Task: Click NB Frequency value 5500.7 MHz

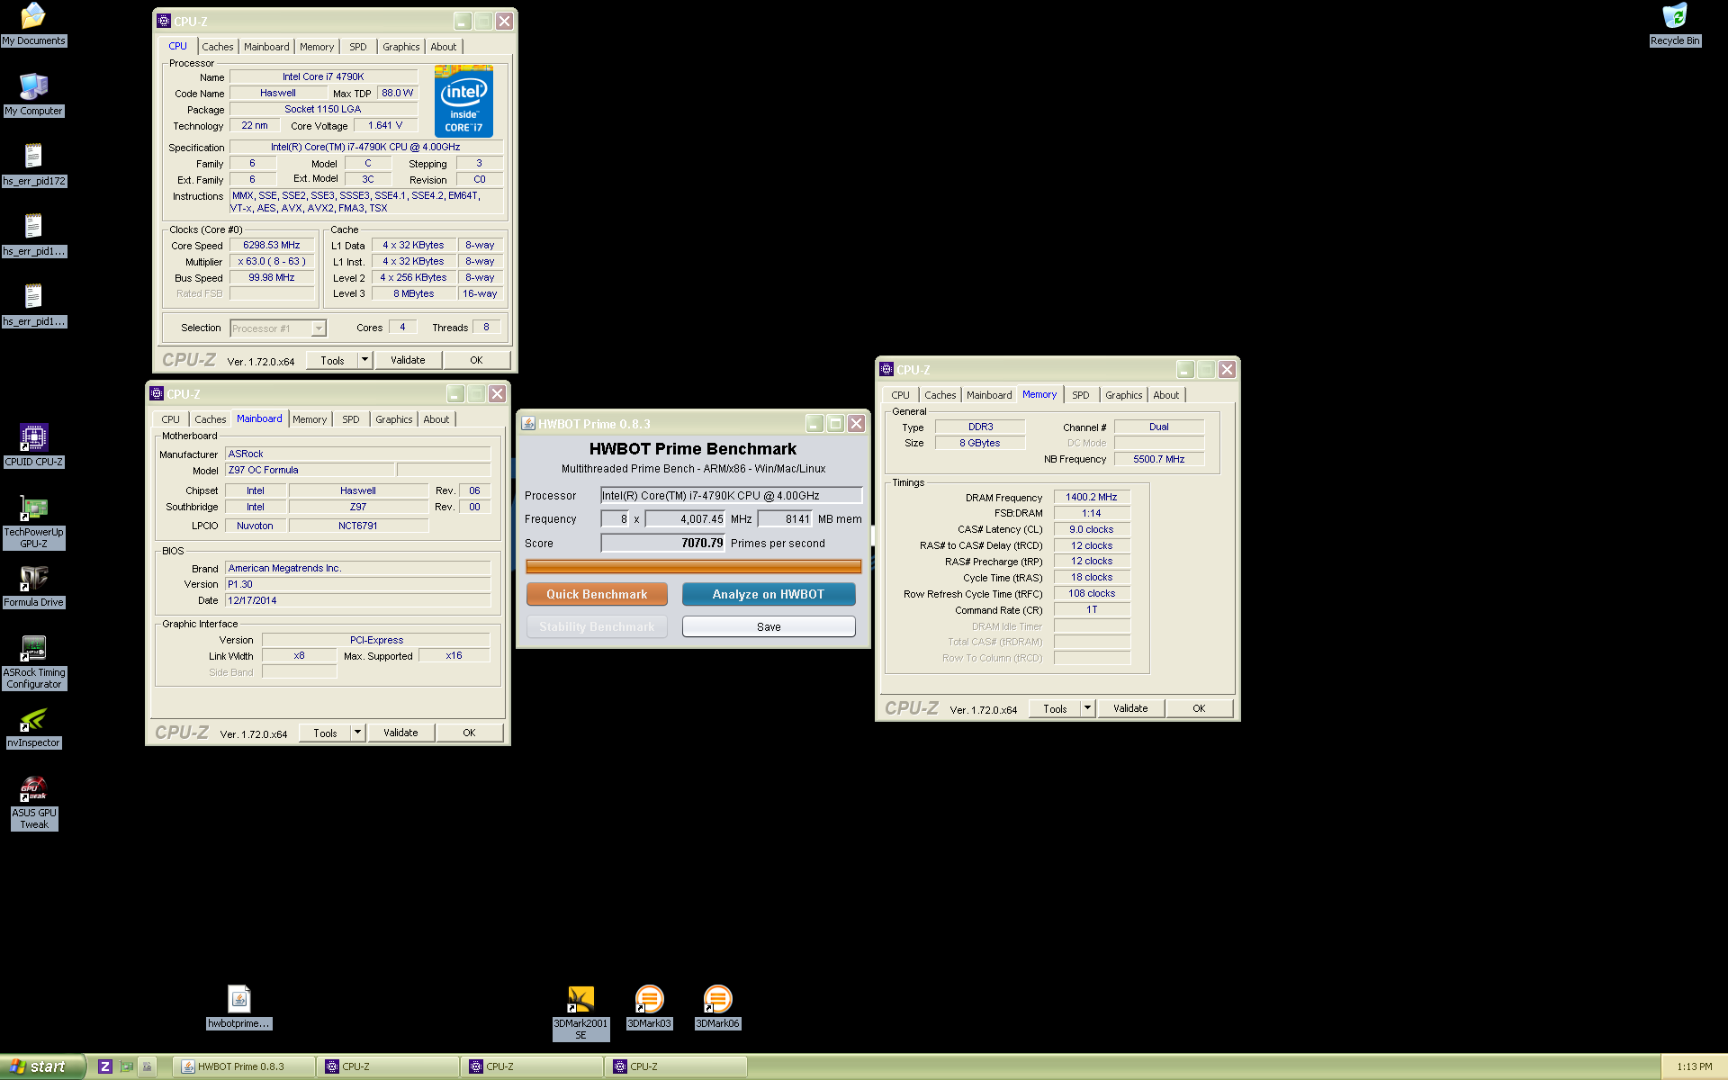Action: 1159,459
